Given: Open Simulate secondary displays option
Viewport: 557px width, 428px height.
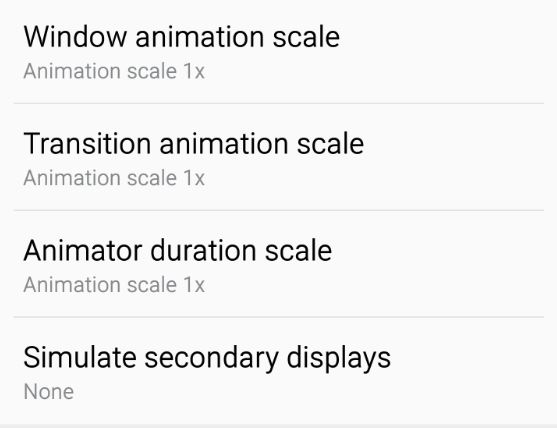Looking at the screenshot, I should click(x=278, y=370).
